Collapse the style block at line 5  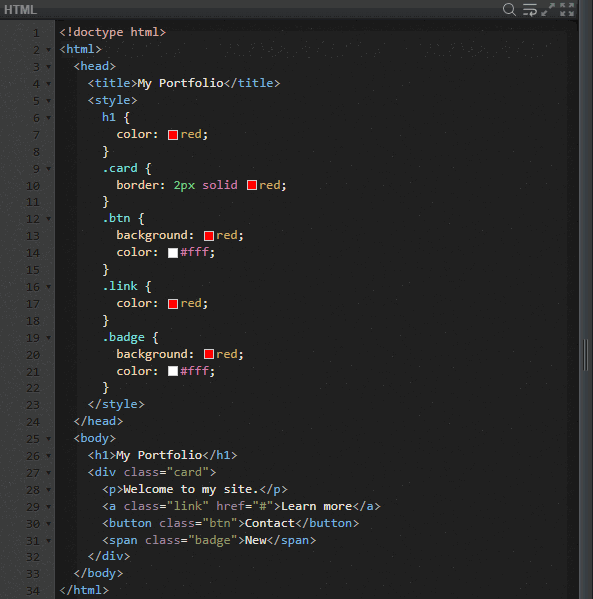pyautogui.click(x=49, y=101)
